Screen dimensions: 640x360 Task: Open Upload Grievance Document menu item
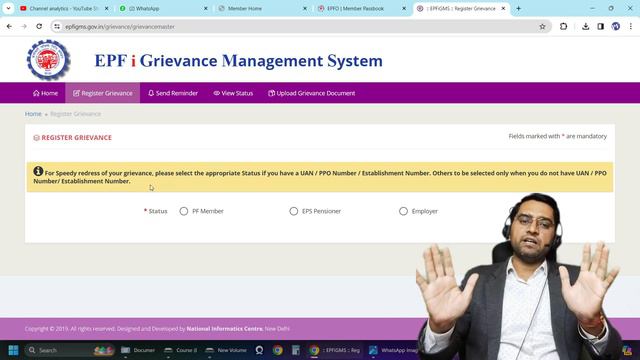[x=311, y=93]
